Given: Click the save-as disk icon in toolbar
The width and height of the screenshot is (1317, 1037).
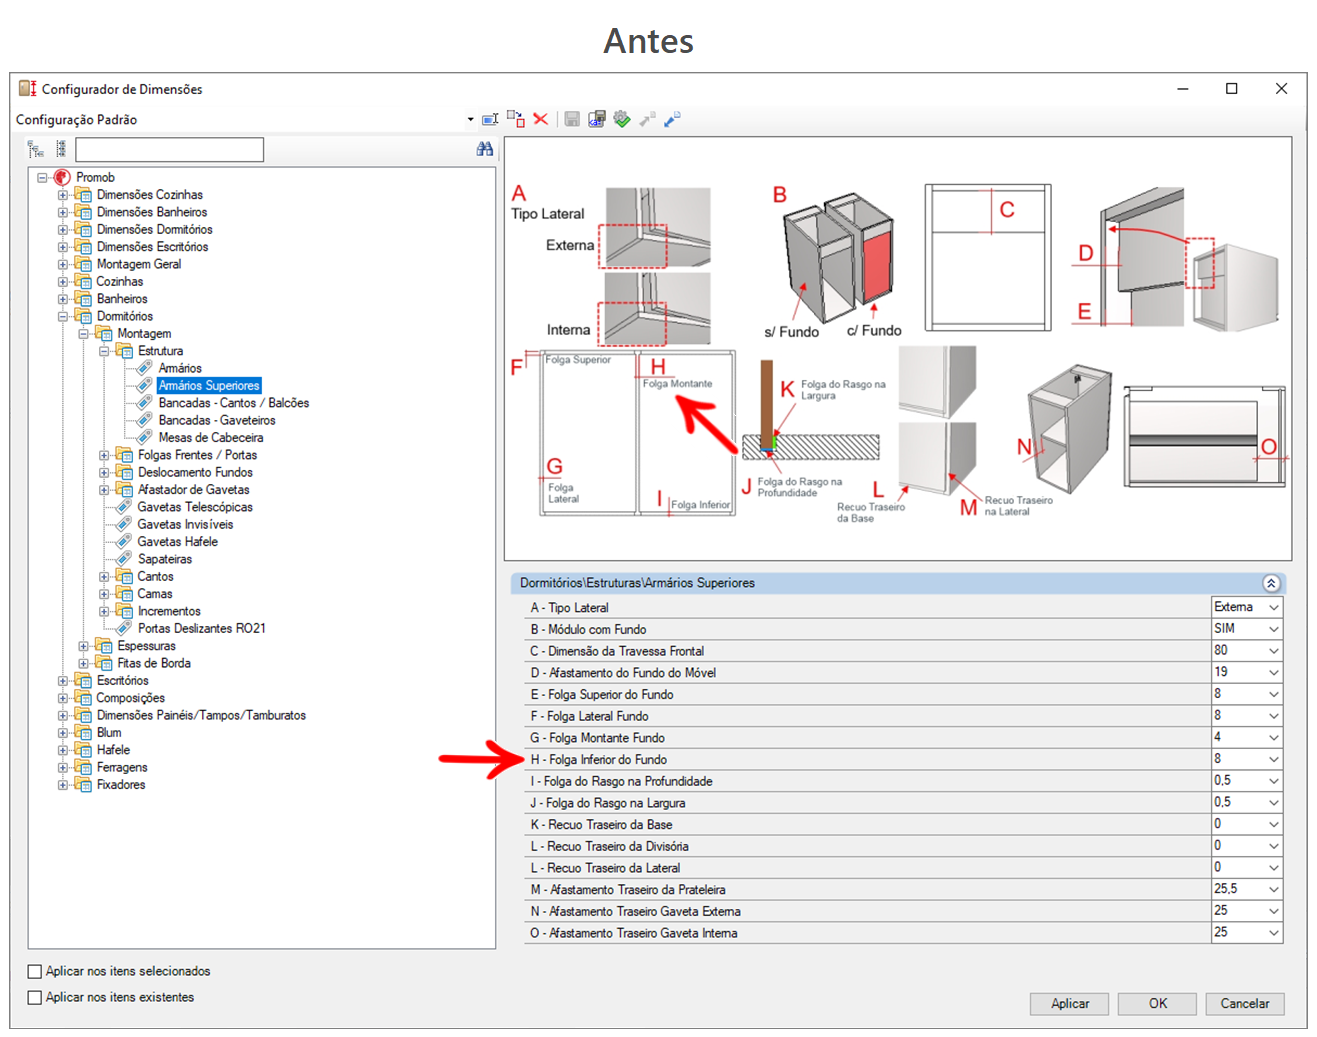Looking at the screenshot, I should (597, 119).
